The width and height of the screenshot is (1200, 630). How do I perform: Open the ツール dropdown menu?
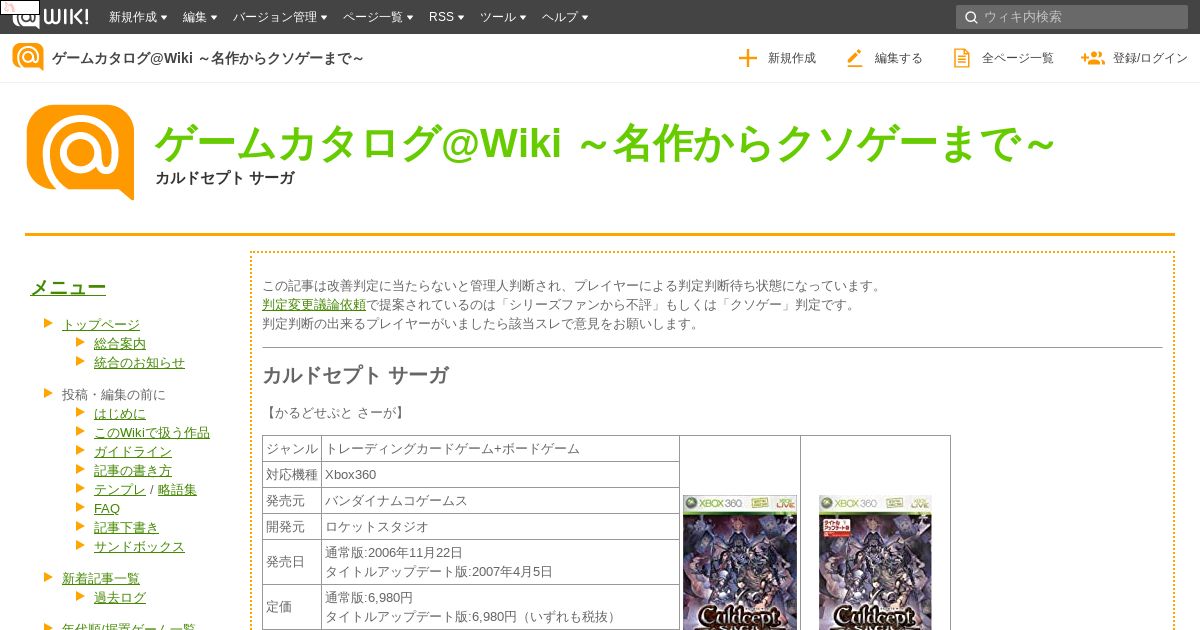click(503, 17)
